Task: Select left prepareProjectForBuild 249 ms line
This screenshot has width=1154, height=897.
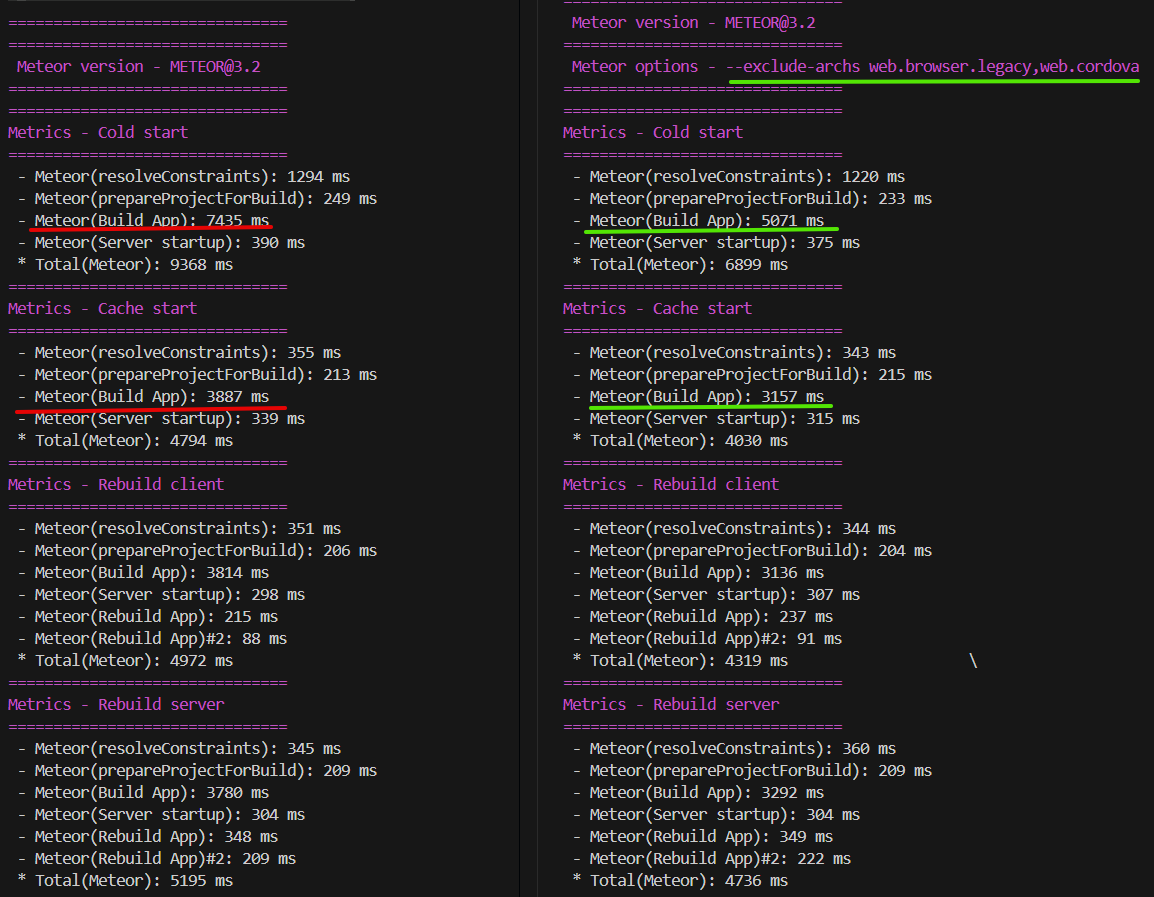Action: (197, 199)
